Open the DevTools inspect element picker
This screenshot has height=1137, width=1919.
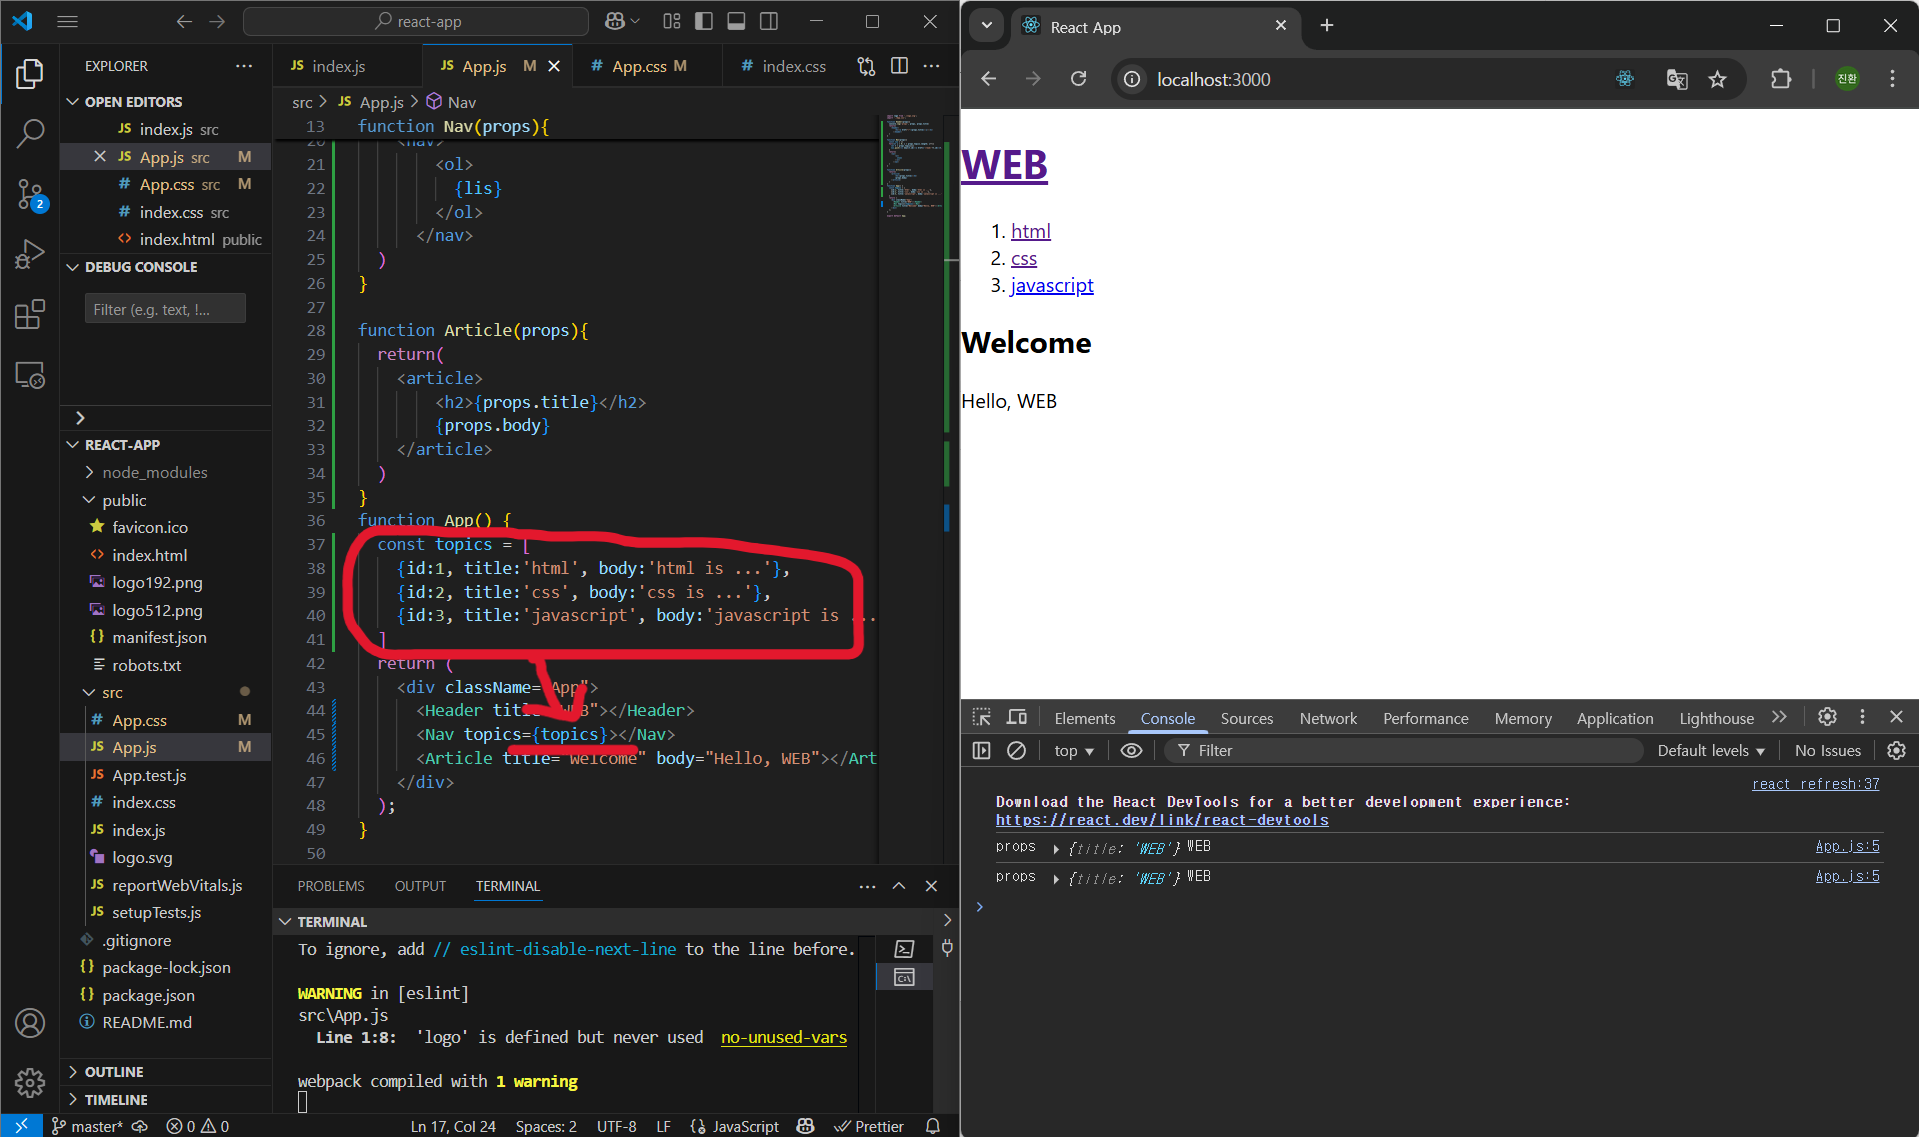click(981, 718)
